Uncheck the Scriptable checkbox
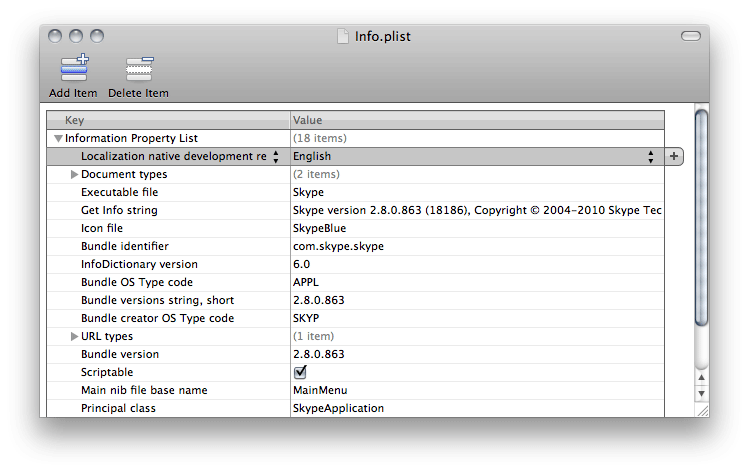This screenshot has height=472, width=749. point(300,372)
